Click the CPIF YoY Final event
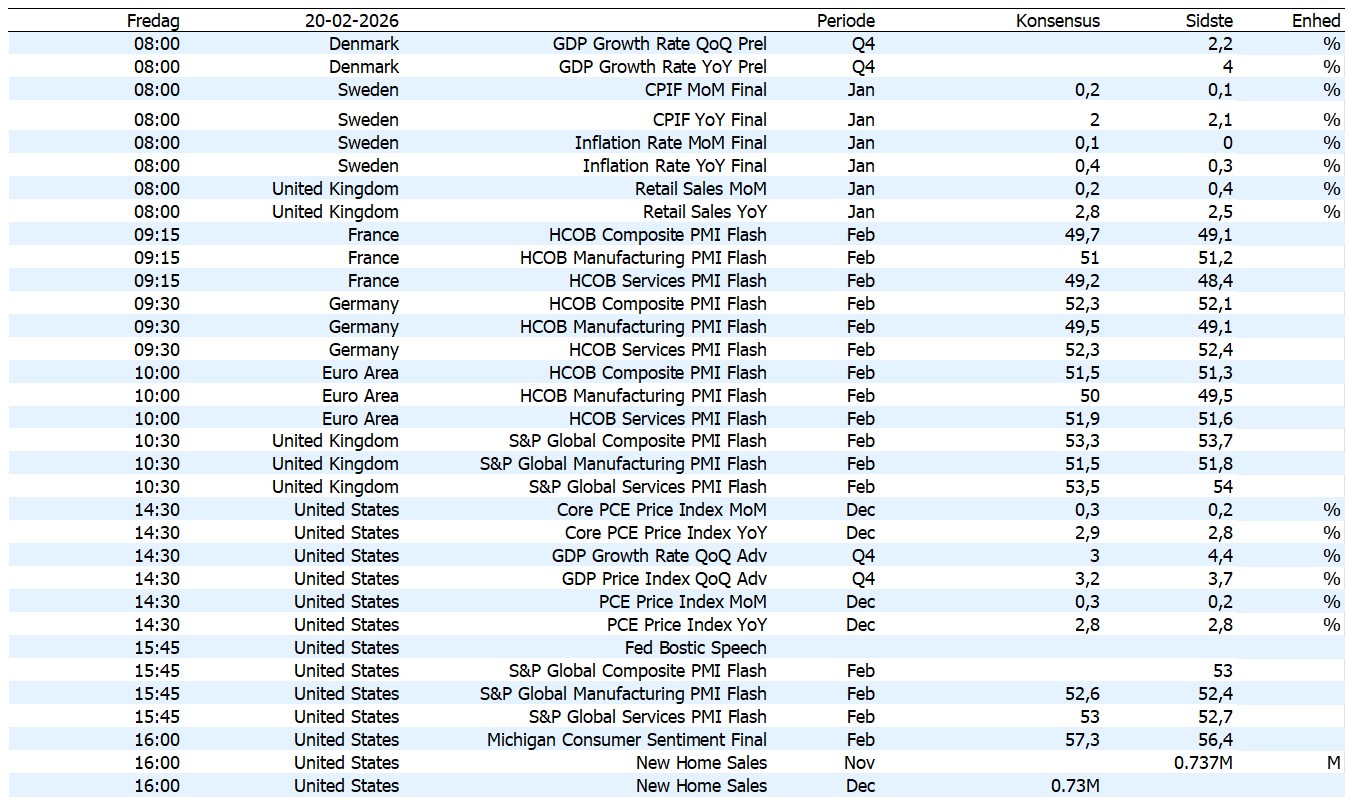 (x=709, y=120)
